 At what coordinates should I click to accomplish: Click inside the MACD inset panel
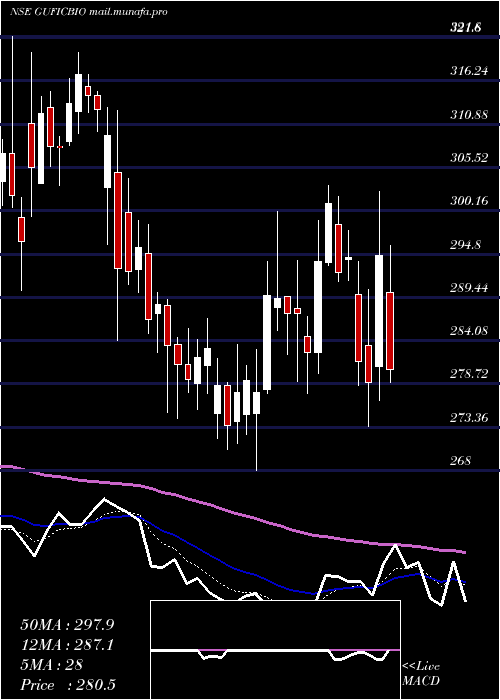(x=275, y=650)
